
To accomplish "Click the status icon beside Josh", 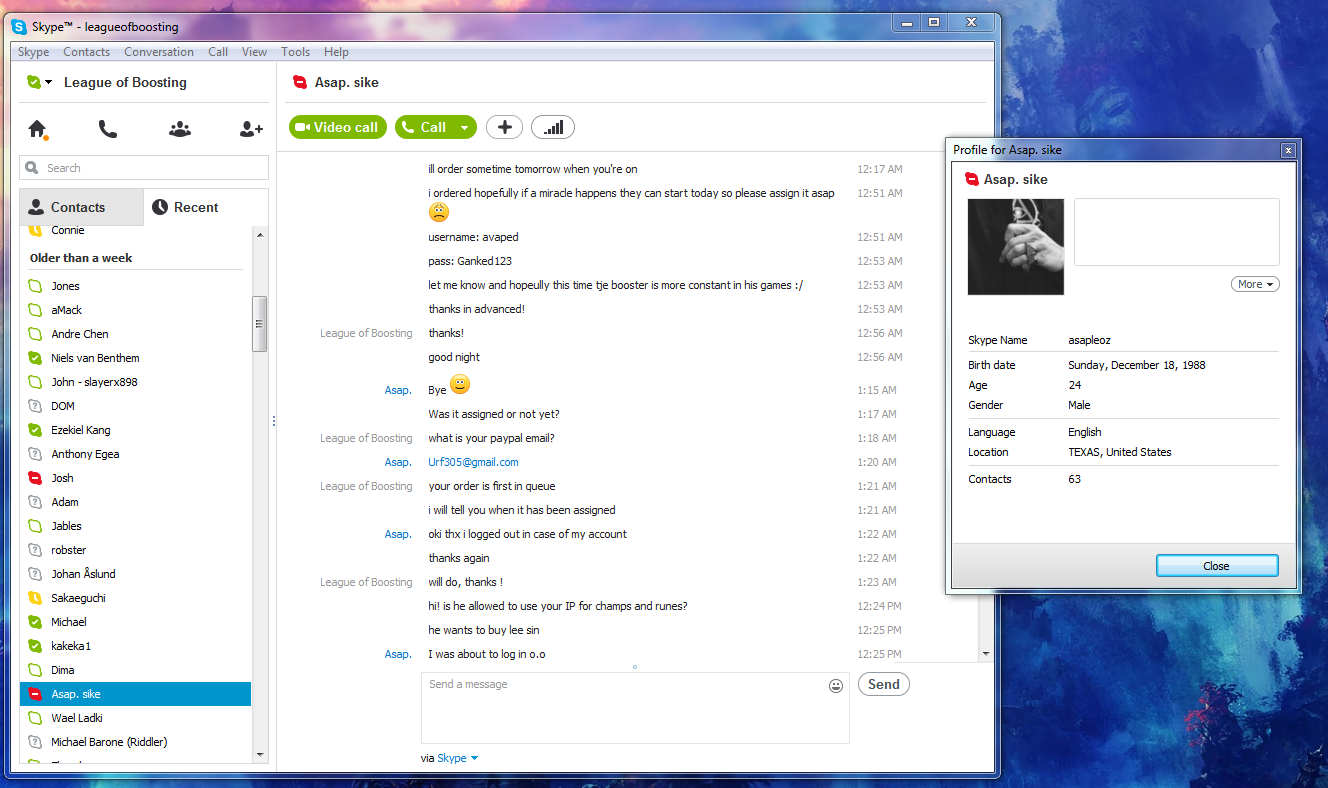I will [x=35, y=478].
